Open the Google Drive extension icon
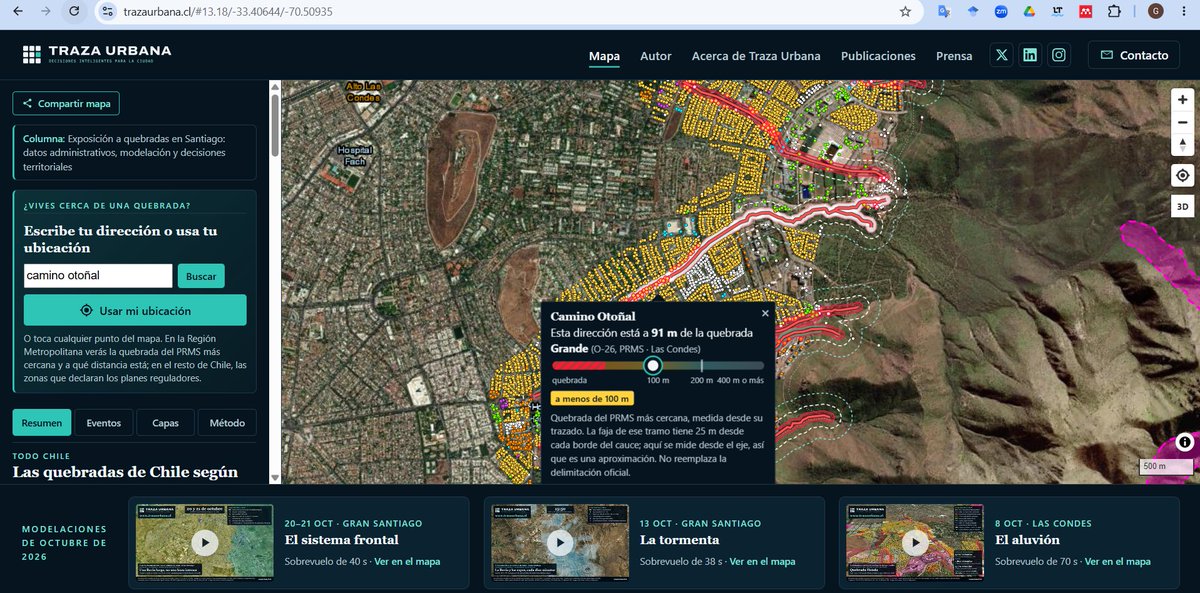Screen dimensions: 1200x593 click(1028, 12)
